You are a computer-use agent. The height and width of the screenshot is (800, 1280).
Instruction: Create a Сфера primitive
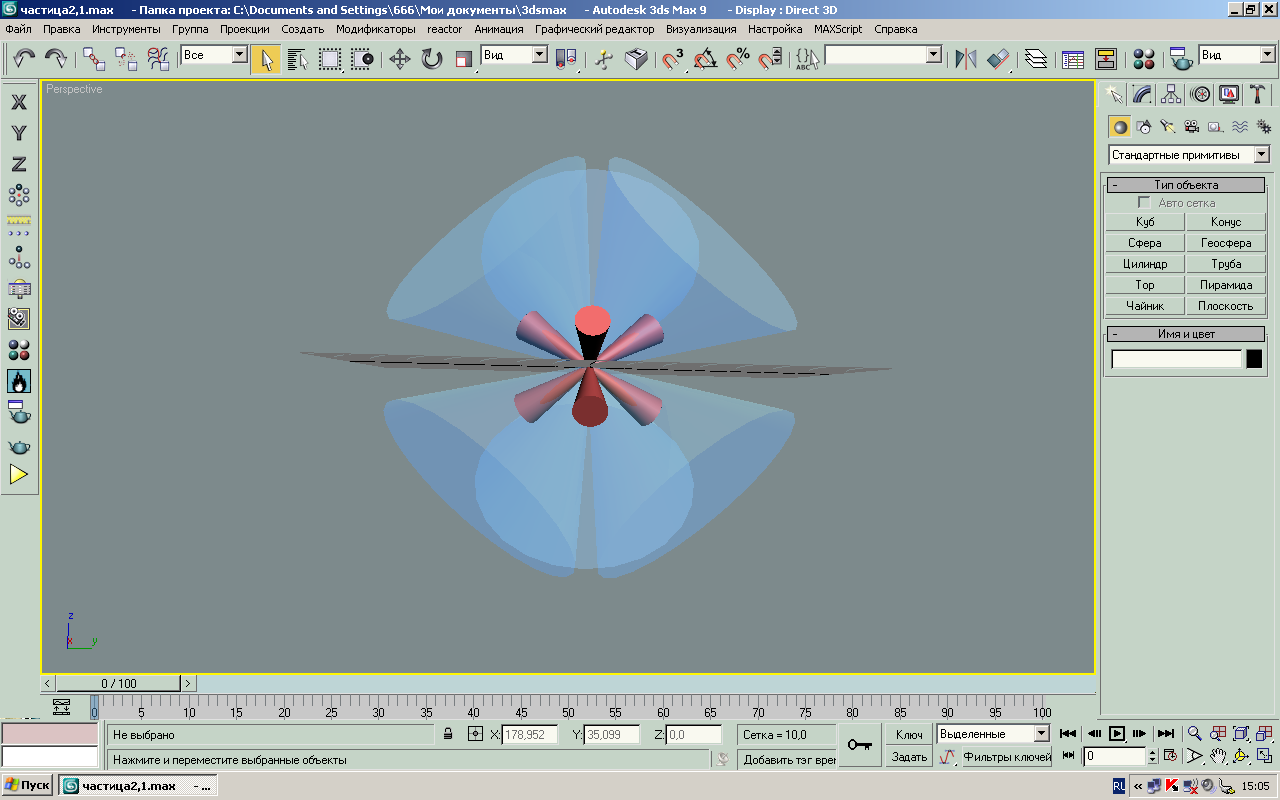coord(1145,243)
